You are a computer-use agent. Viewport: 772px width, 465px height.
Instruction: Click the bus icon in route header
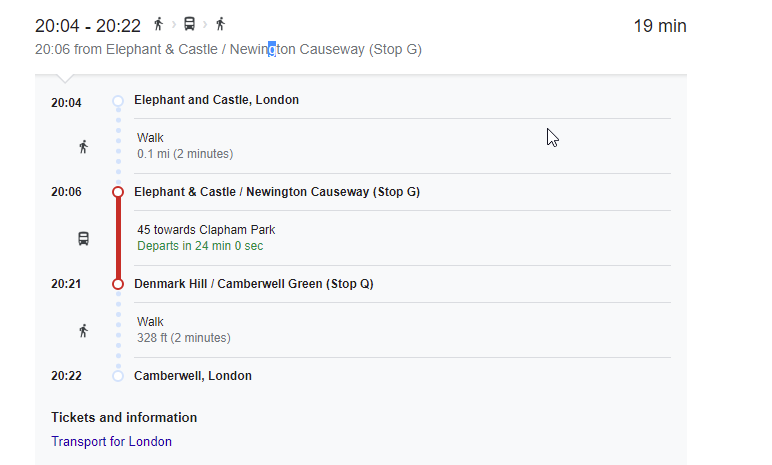(189, 24)
